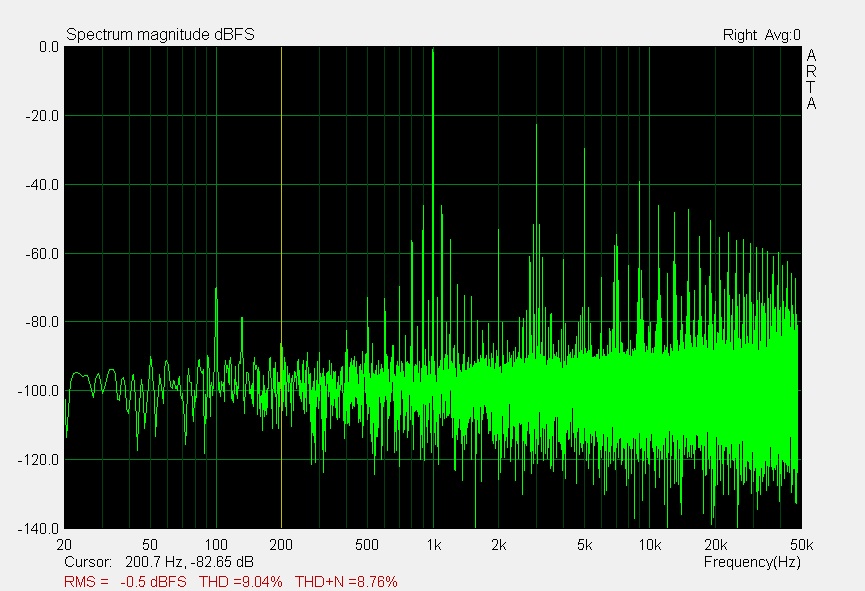Click the '-60.0' dB axis label

click(x=42, y=254)
